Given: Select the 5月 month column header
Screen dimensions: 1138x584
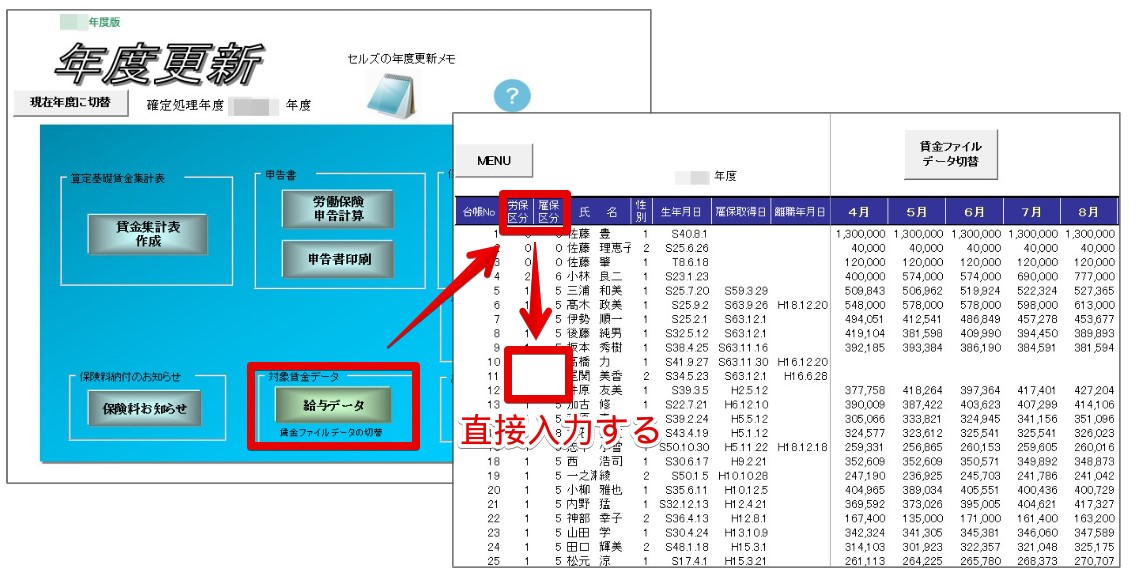Looking at the screenshot, I should click(917, 212).
